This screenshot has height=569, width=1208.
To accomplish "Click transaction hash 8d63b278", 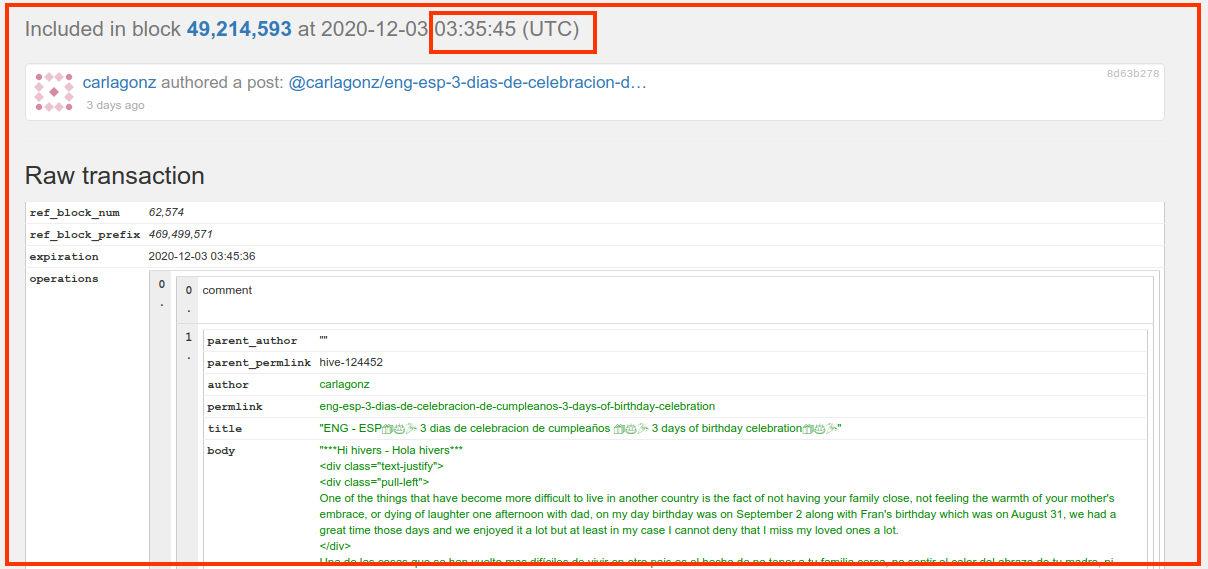I will 1133,74.
